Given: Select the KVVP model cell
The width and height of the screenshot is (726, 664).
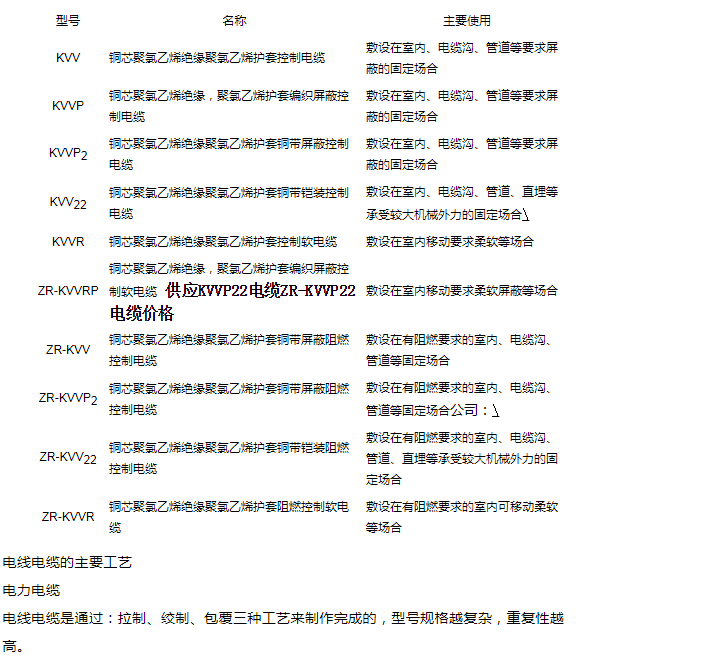Looking at the screenshot, I should tap(68, 106).
